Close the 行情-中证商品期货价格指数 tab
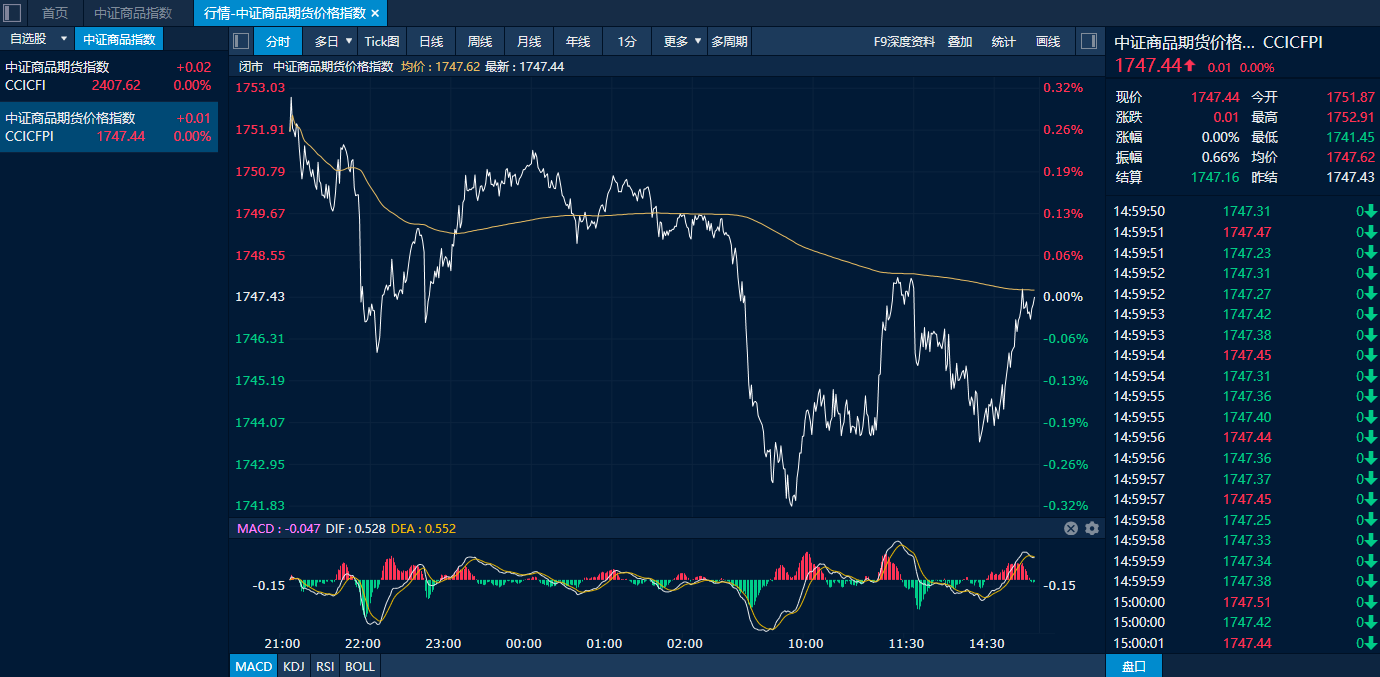This screenshot has width=1380, height=677. [x=375, y=13]
